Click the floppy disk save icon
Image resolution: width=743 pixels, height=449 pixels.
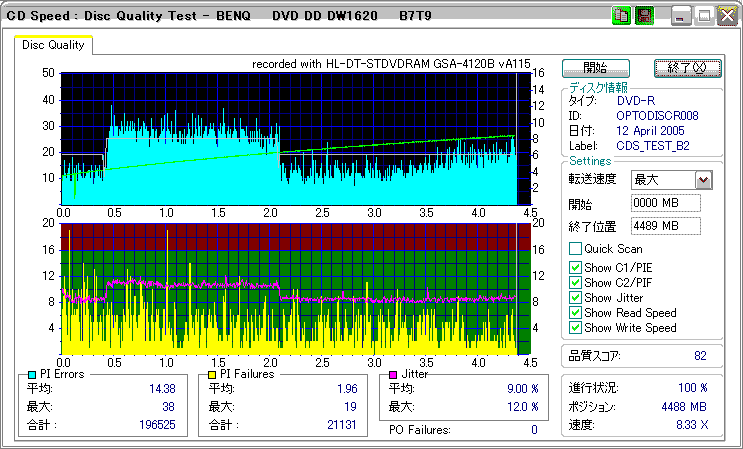tap(644, 16)
